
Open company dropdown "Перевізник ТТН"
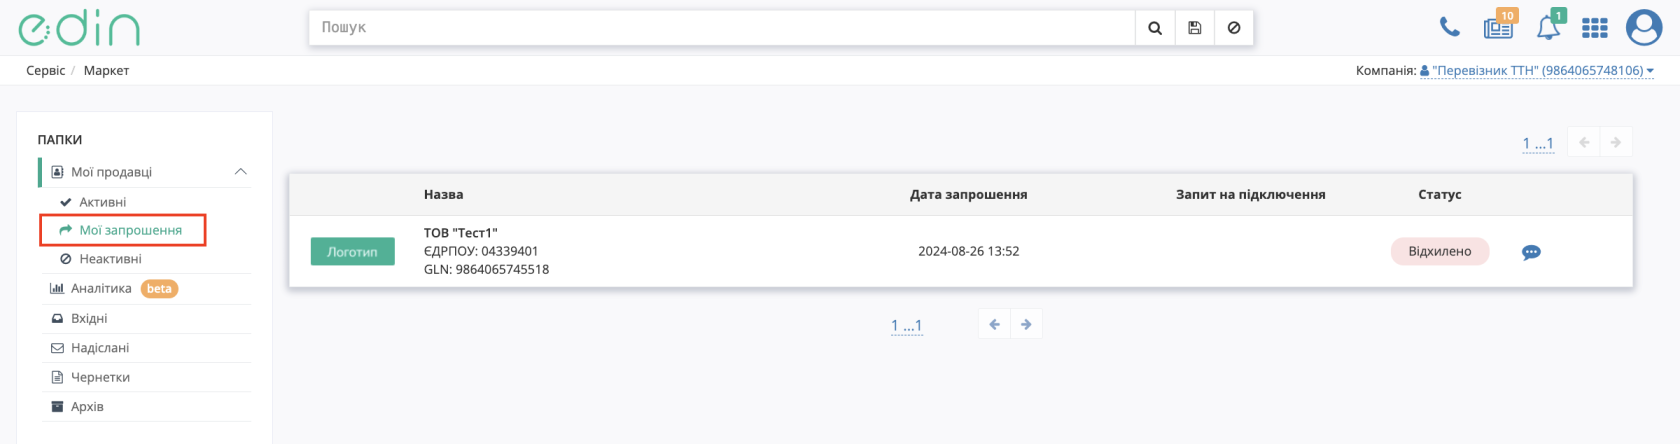tap(1537, 70)
